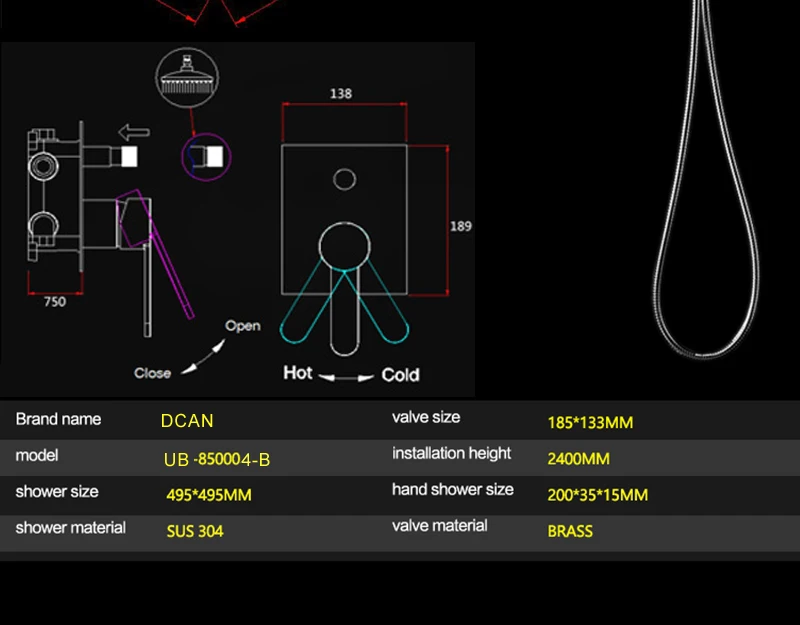Select the '2400MM' value
This screenshot has height=625, width=800.
click(x=579, y=459)
